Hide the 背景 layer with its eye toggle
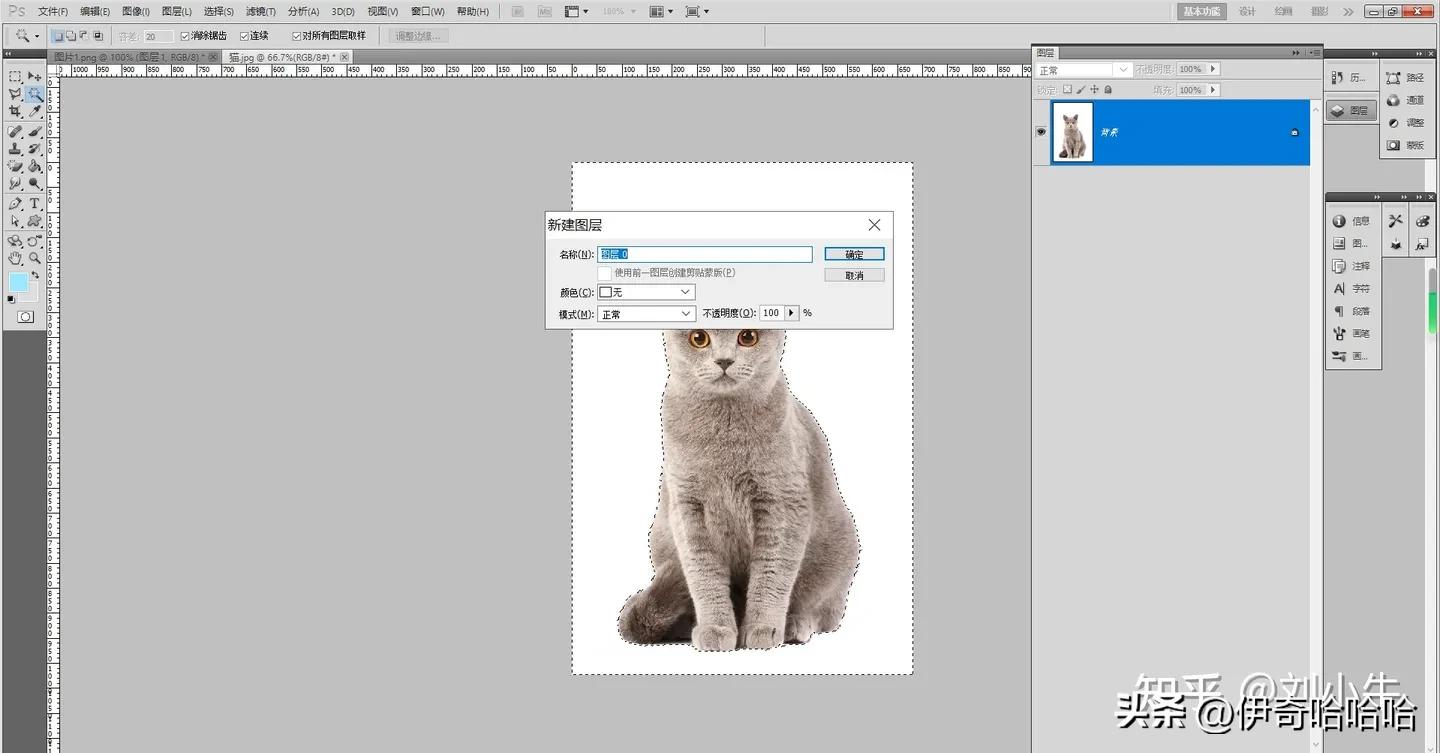 (1041, 131)
